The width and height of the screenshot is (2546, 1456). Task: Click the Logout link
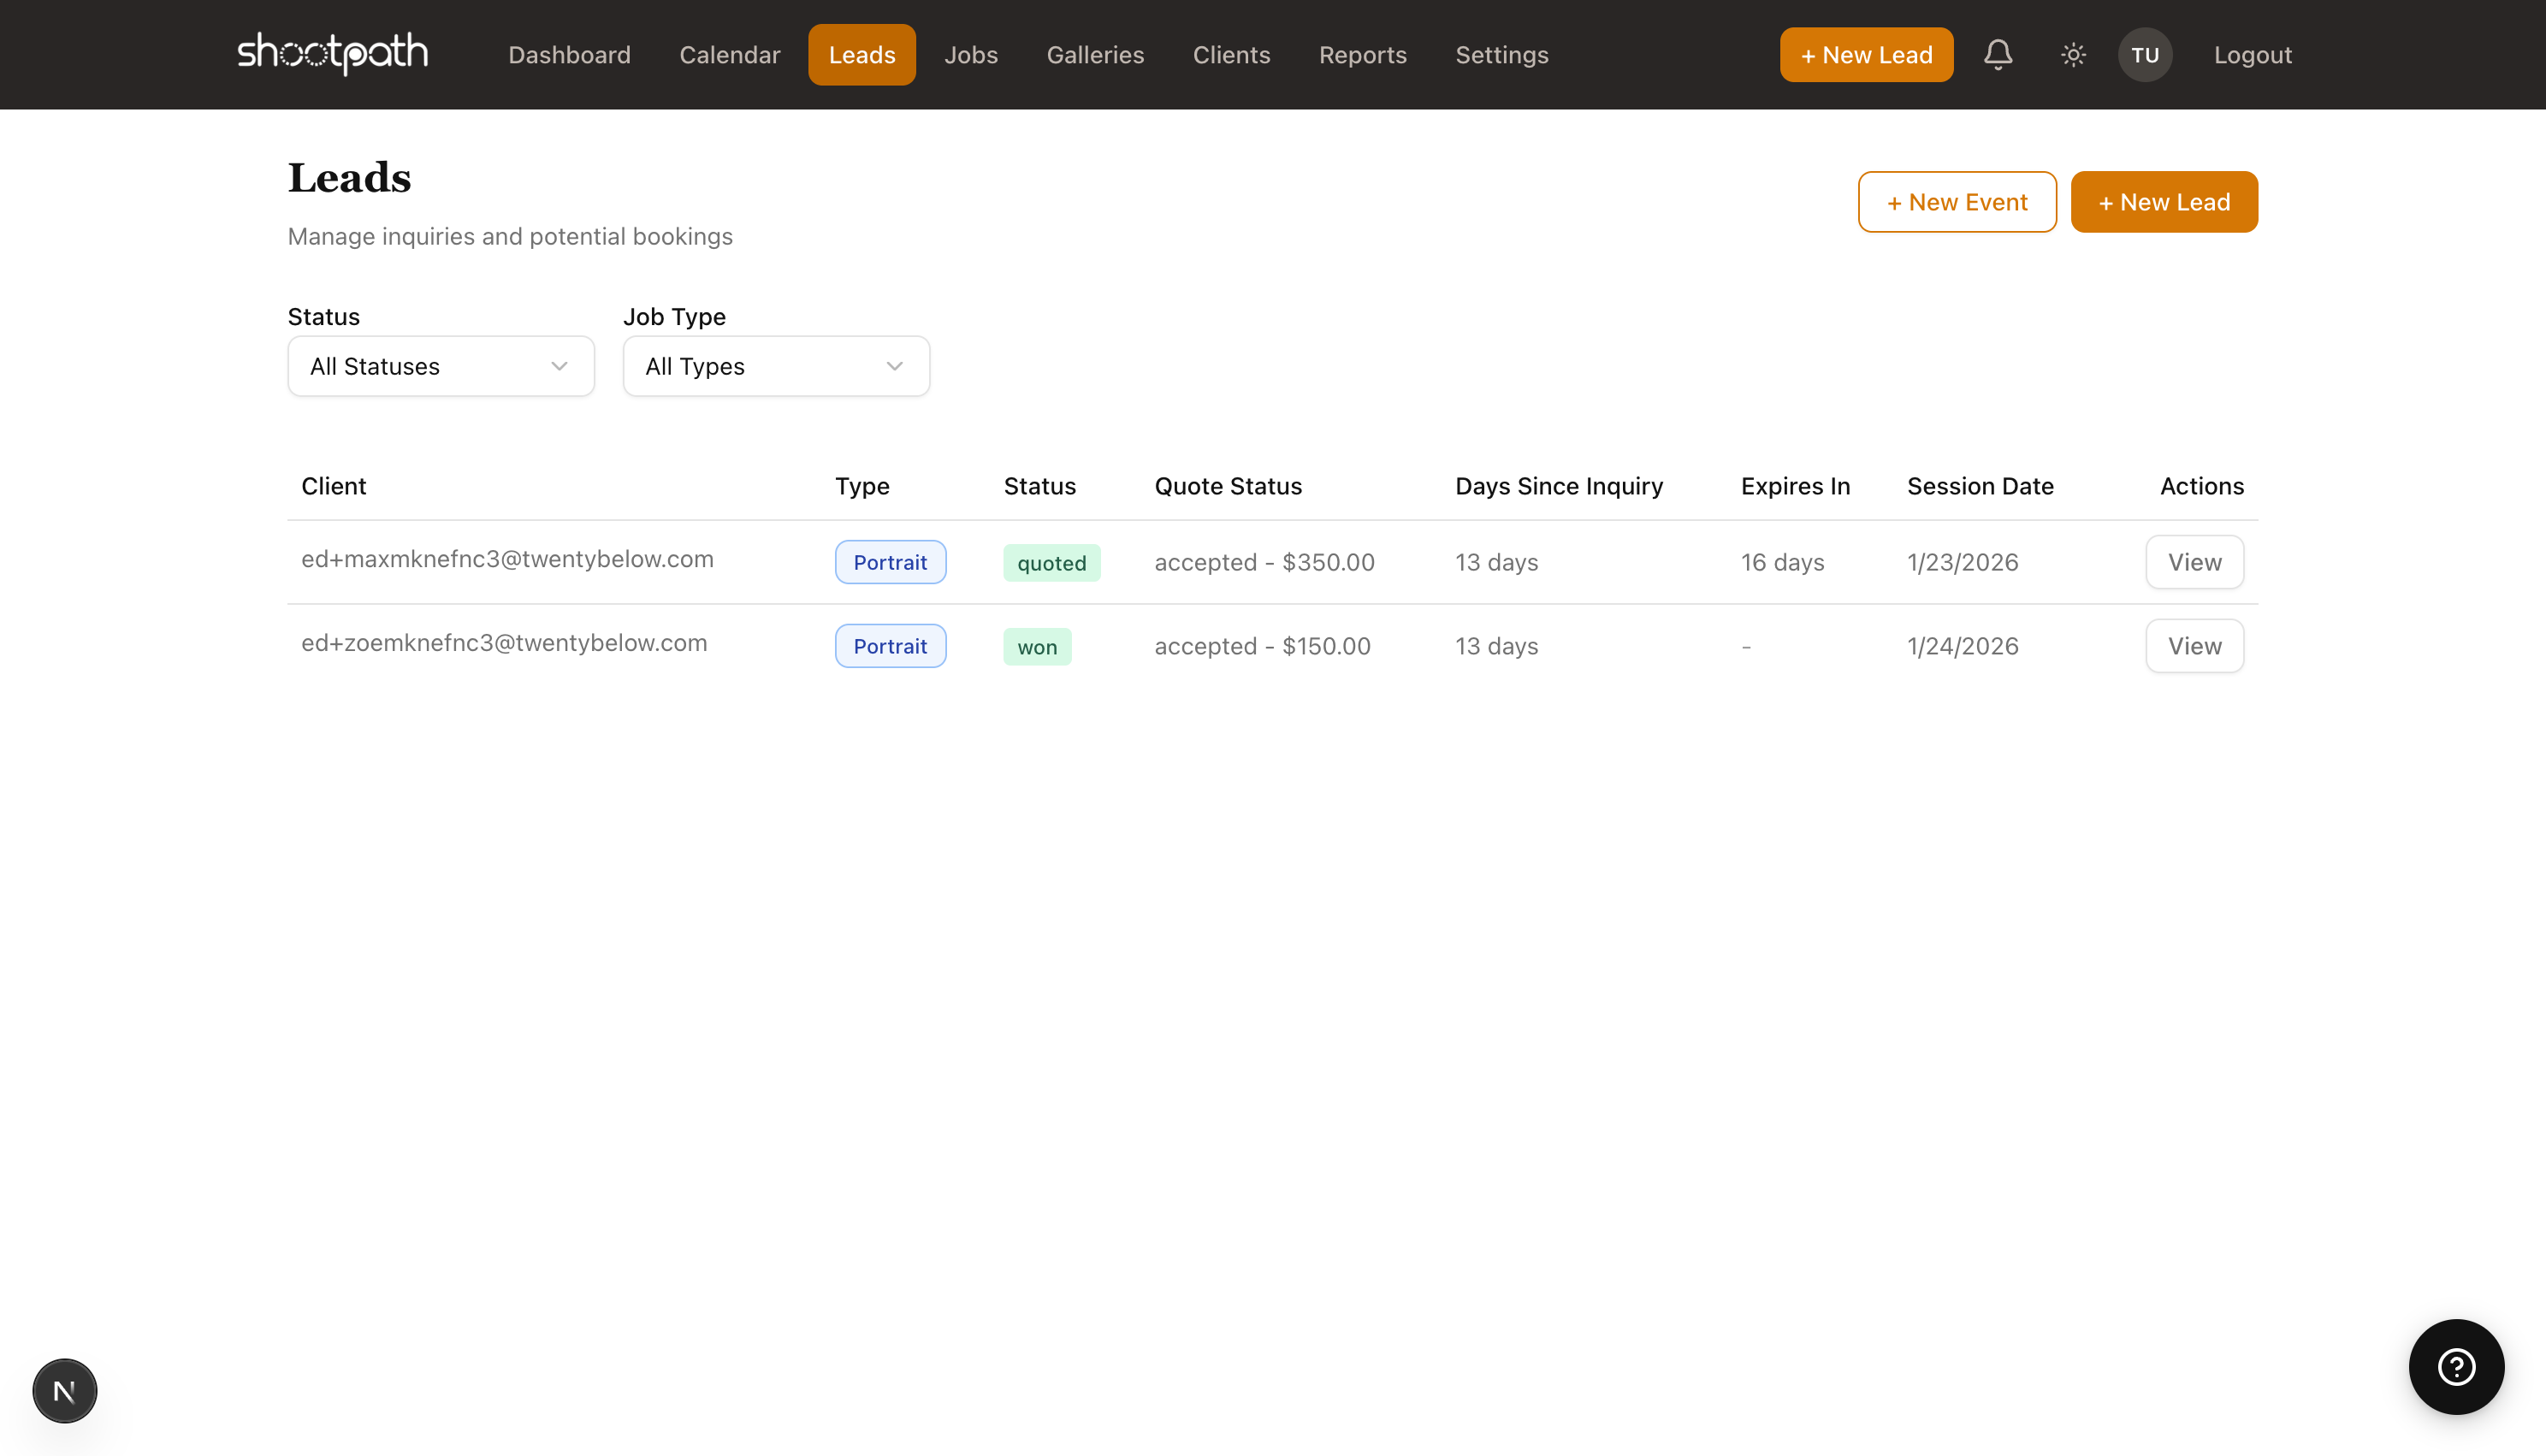click(2252, 55)
